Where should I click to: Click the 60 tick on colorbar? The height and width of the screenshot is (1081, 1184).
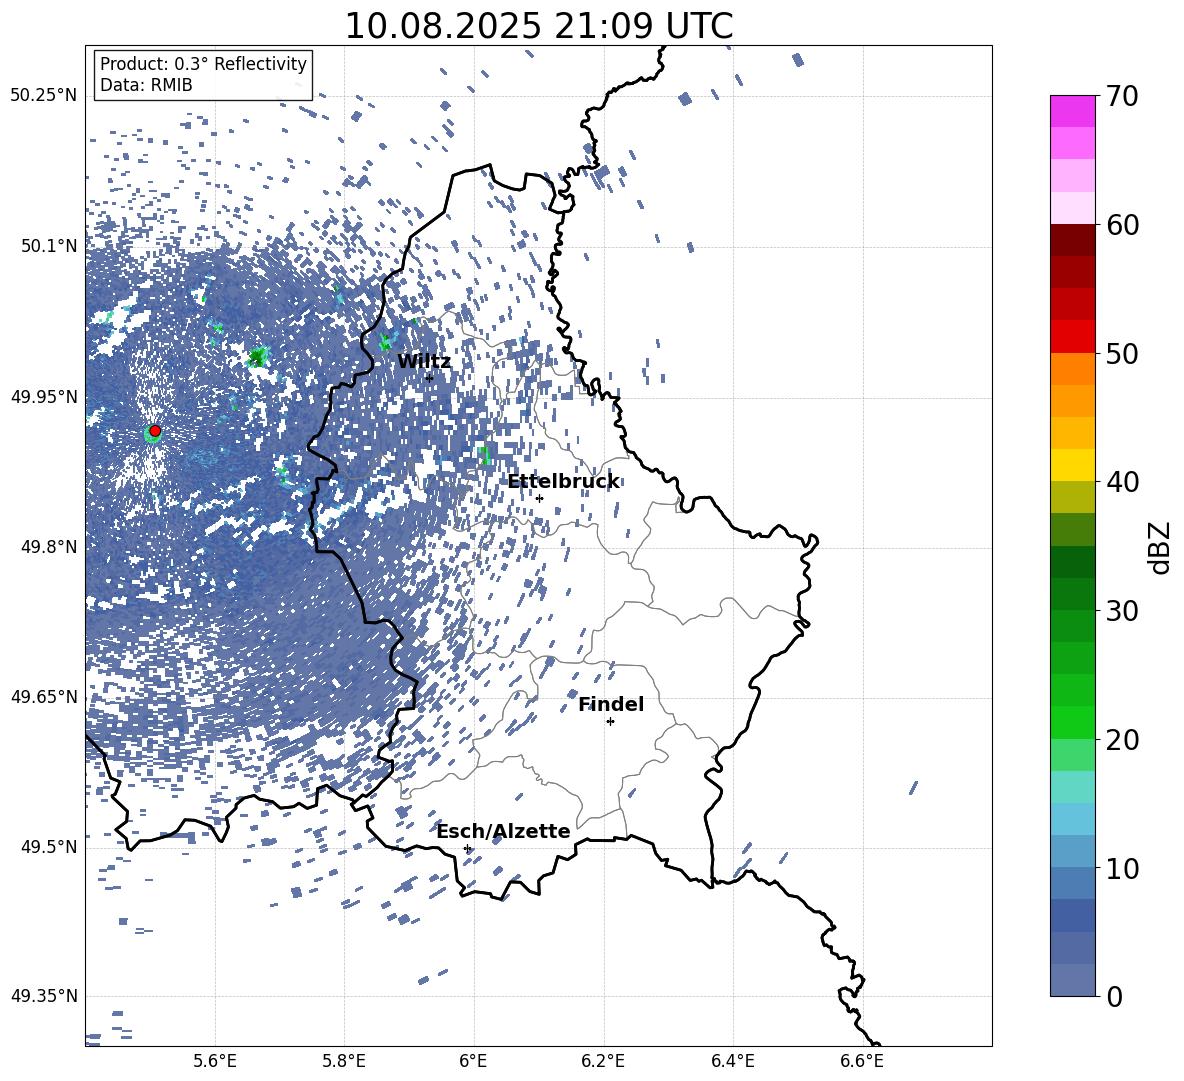(x=1122, y=225)
